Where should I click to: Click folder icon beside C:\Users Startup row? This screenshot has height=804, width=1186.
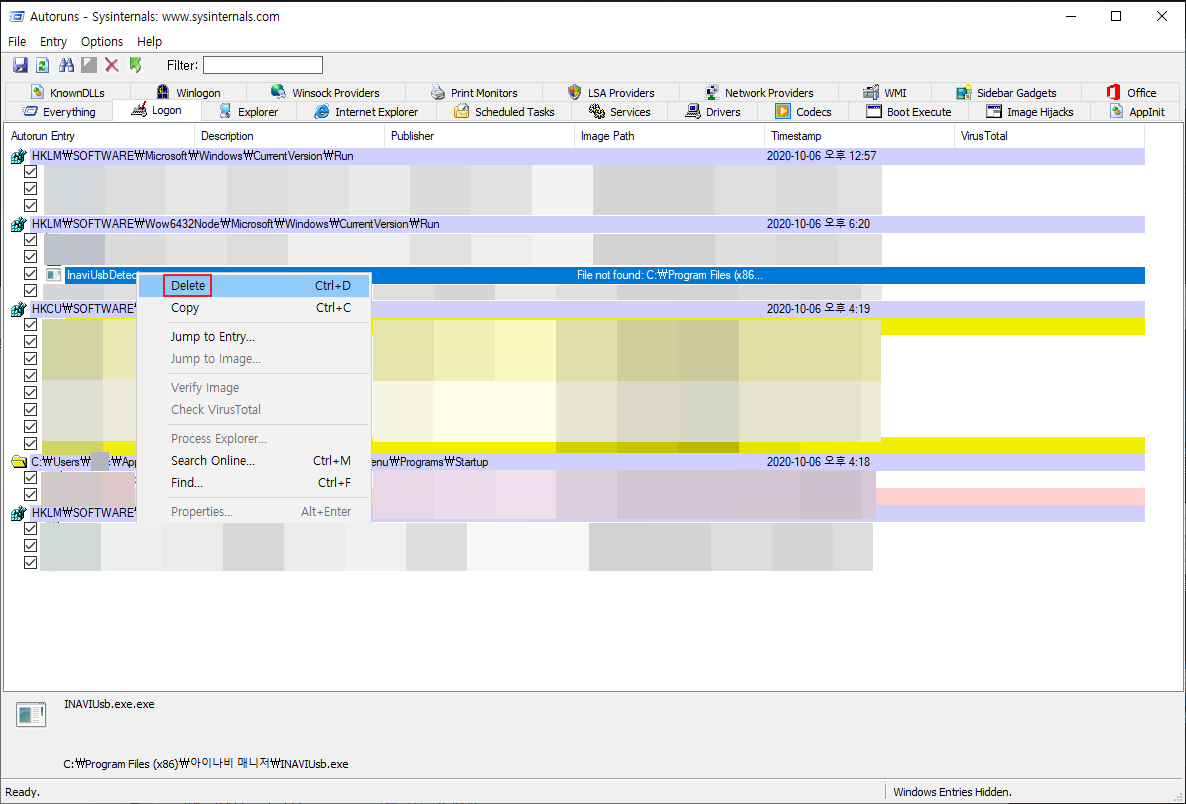tap(19, 462)
